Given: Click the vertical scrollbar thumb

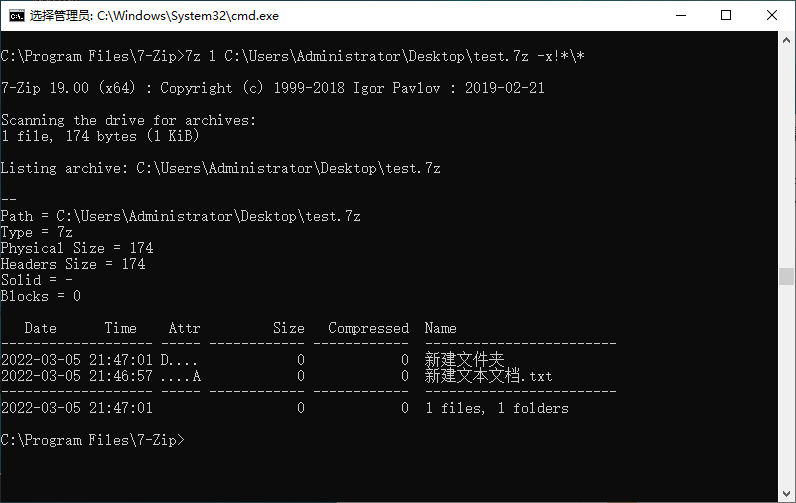Looking at the screenshot, I should (787, 277).
